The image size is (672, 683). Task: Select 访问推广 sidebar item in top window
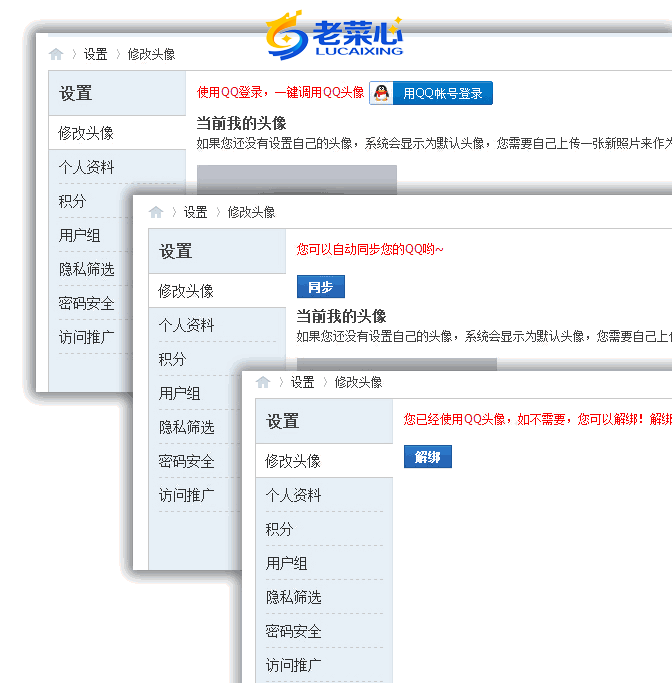click(86, 337)
